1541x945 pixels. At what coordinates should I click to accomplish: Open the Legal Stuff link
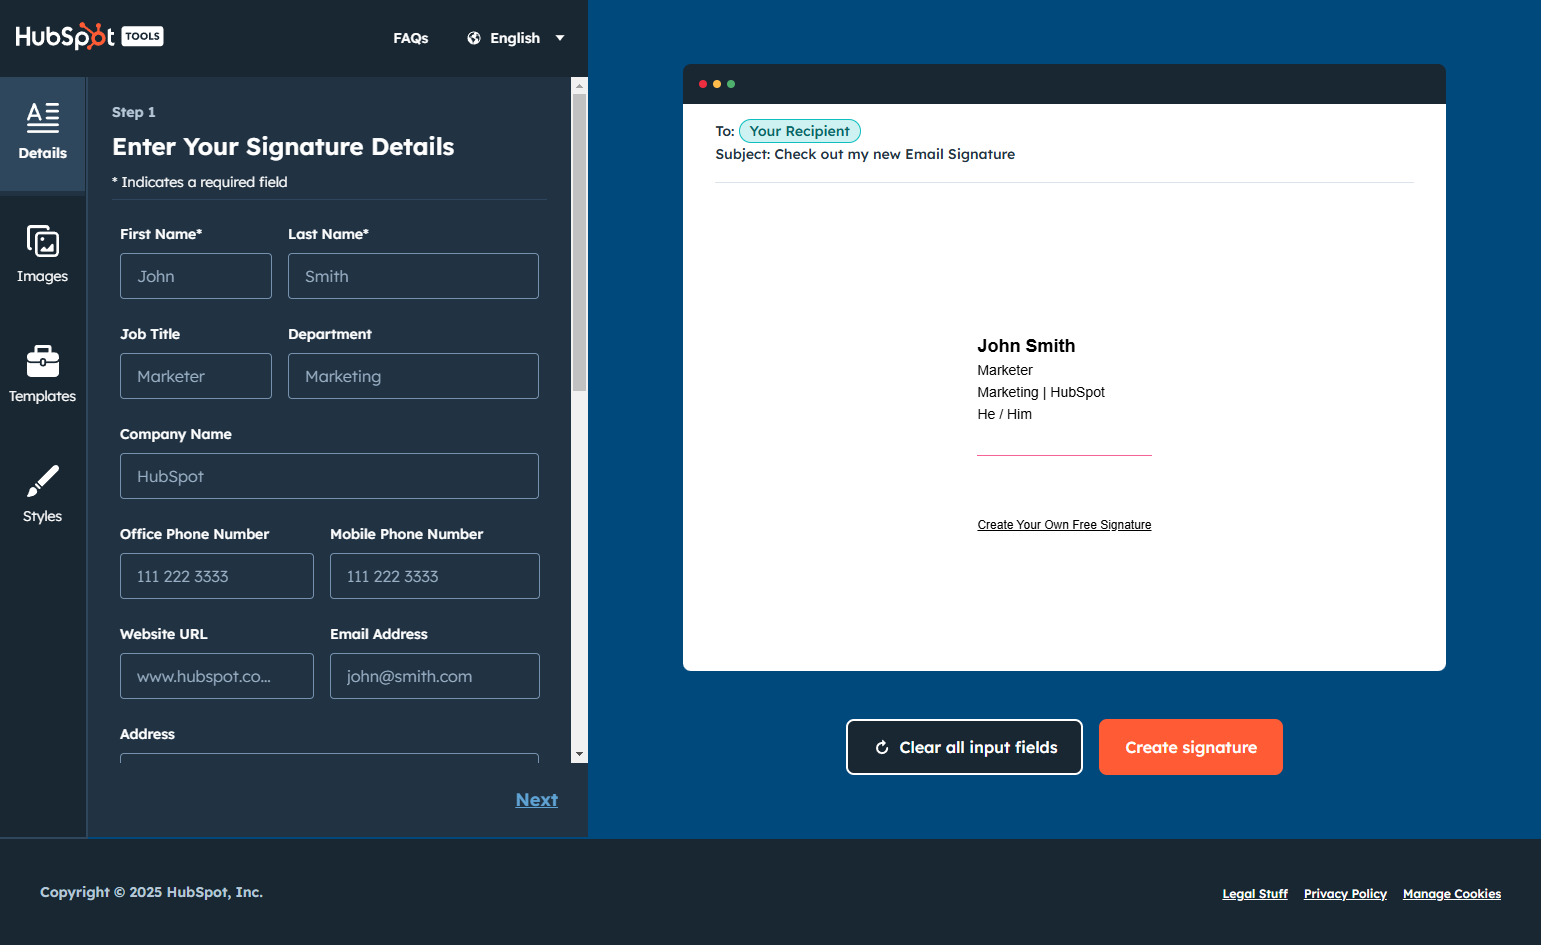point(1255,894)
